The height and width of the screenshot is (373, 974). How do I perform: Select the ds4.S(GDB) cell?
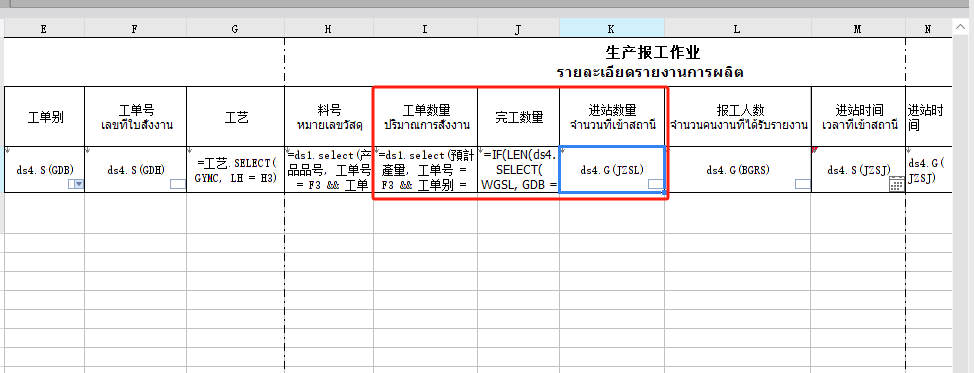pos(44,170)
